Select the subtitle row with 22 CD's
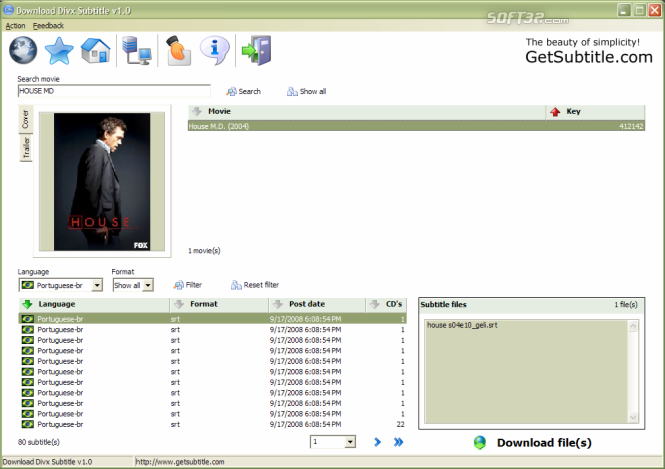Screen dimensions: 665x469 point(212,424)
